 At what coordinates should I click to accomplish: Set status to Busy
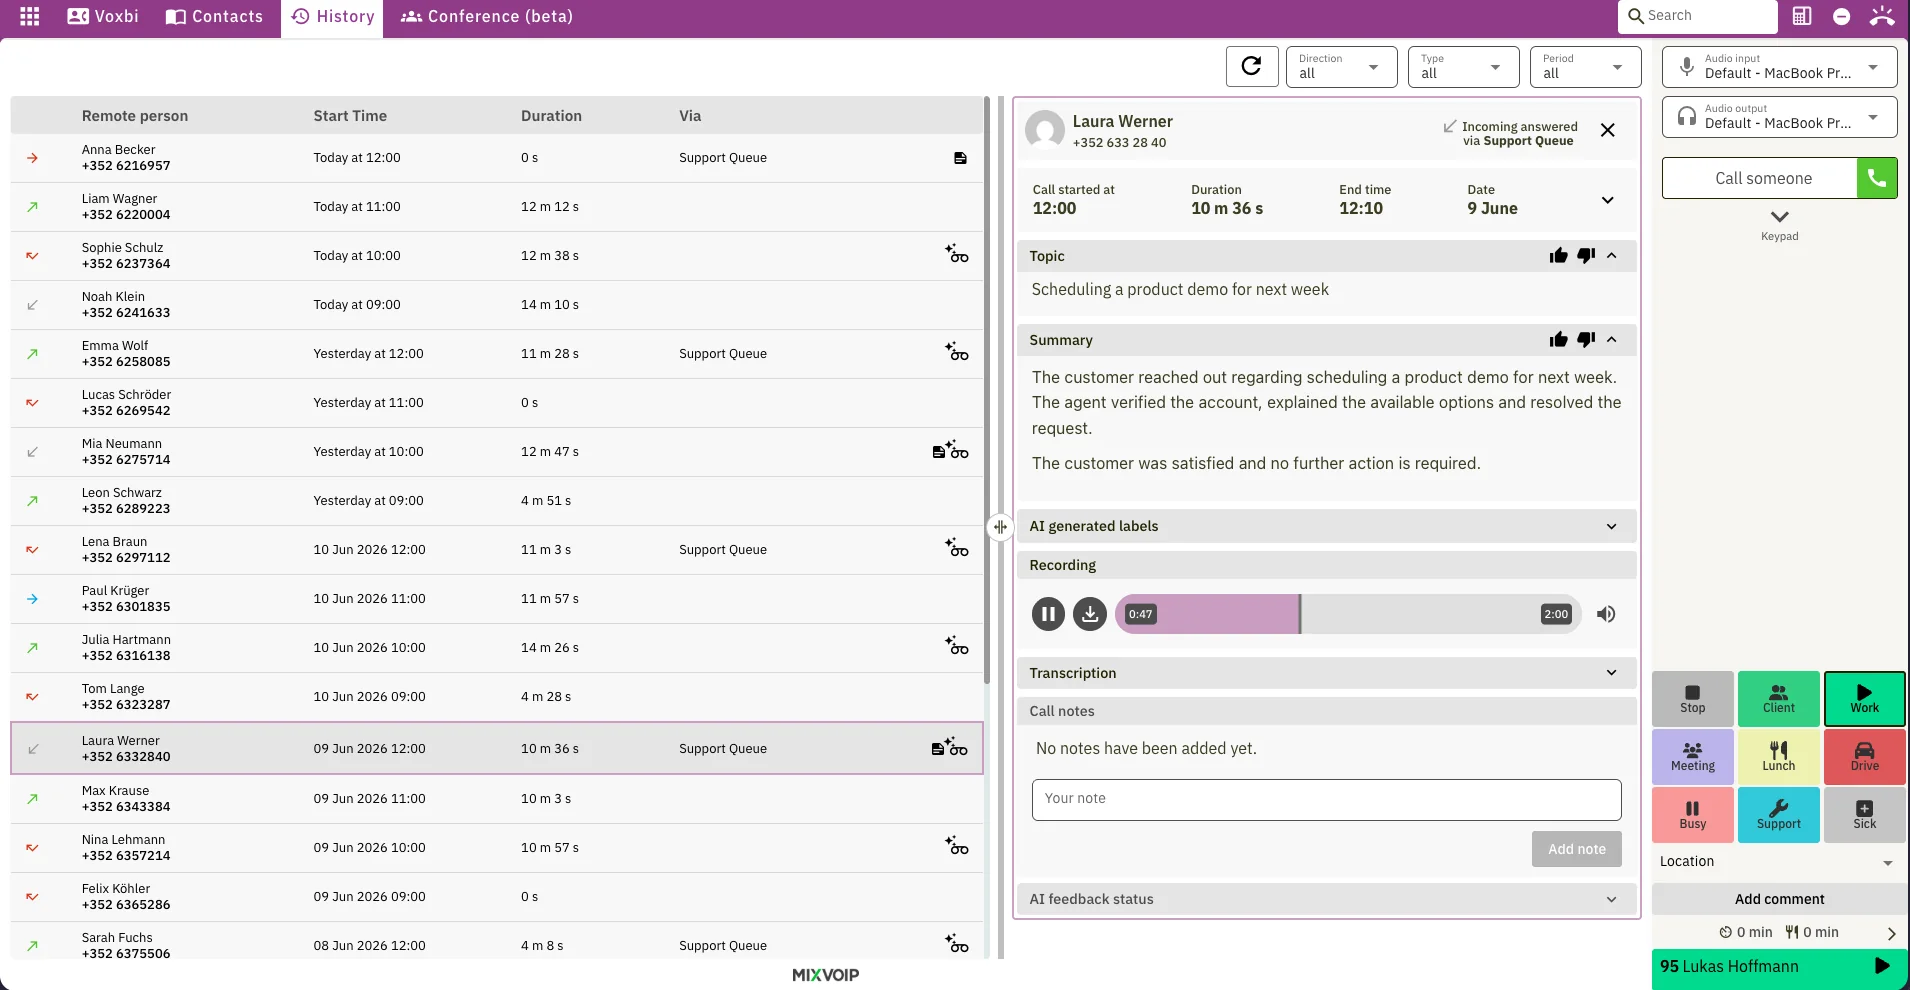coord(1692,814)
